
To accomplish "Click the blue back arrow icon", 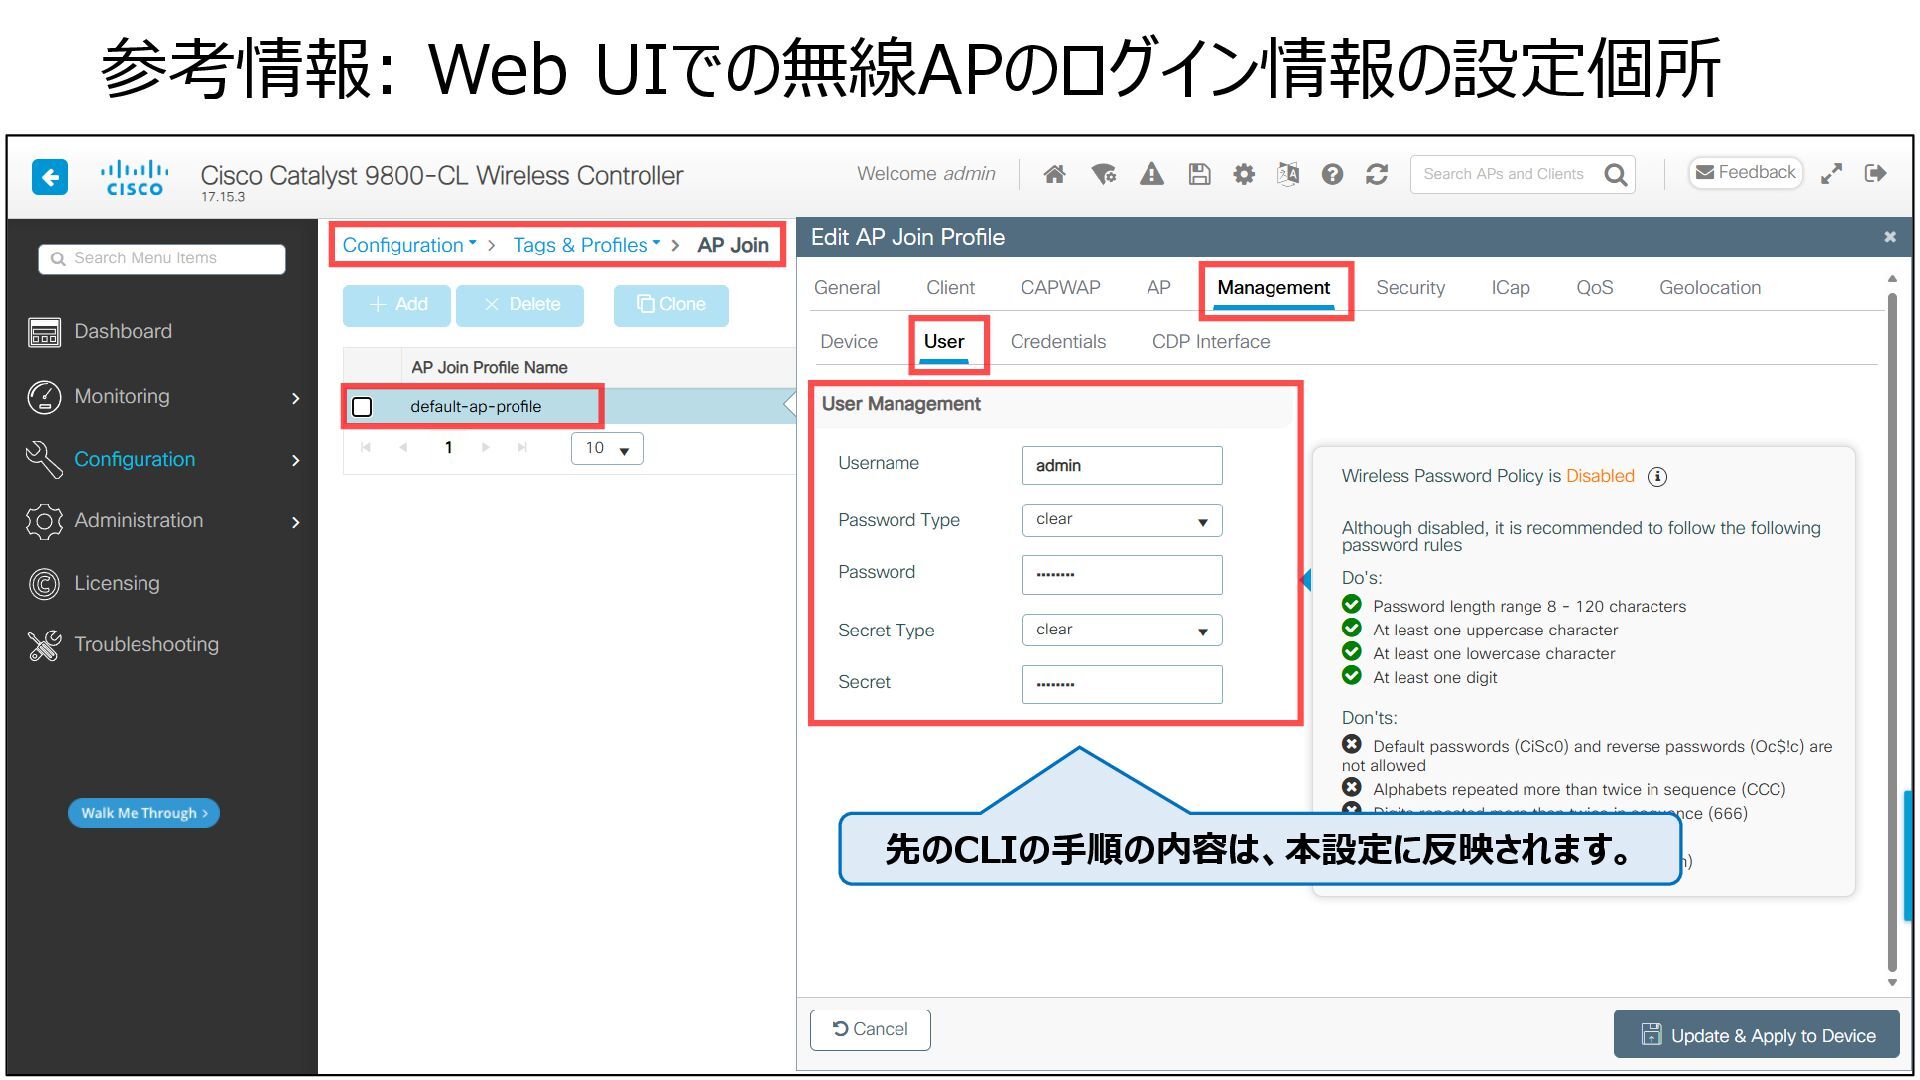I will (x=50, y=177).
